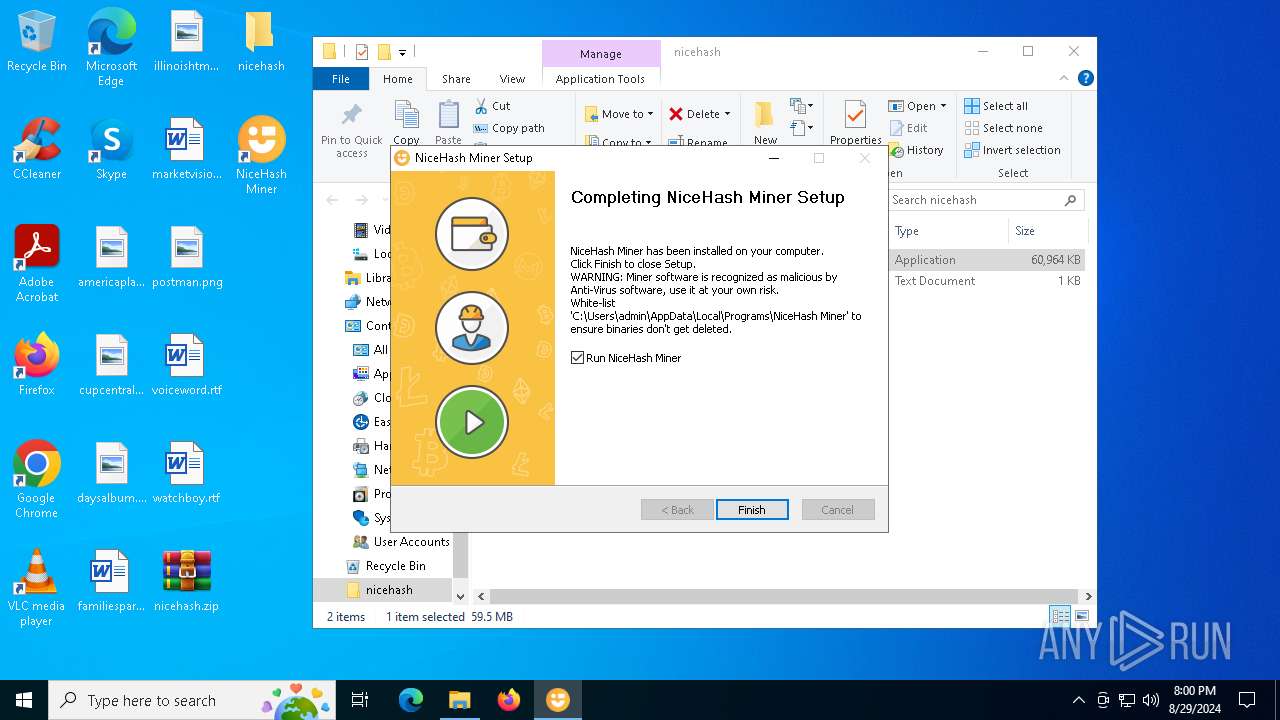
Task: Click Invert selection in the ribbon
Action: [1012, 150]
